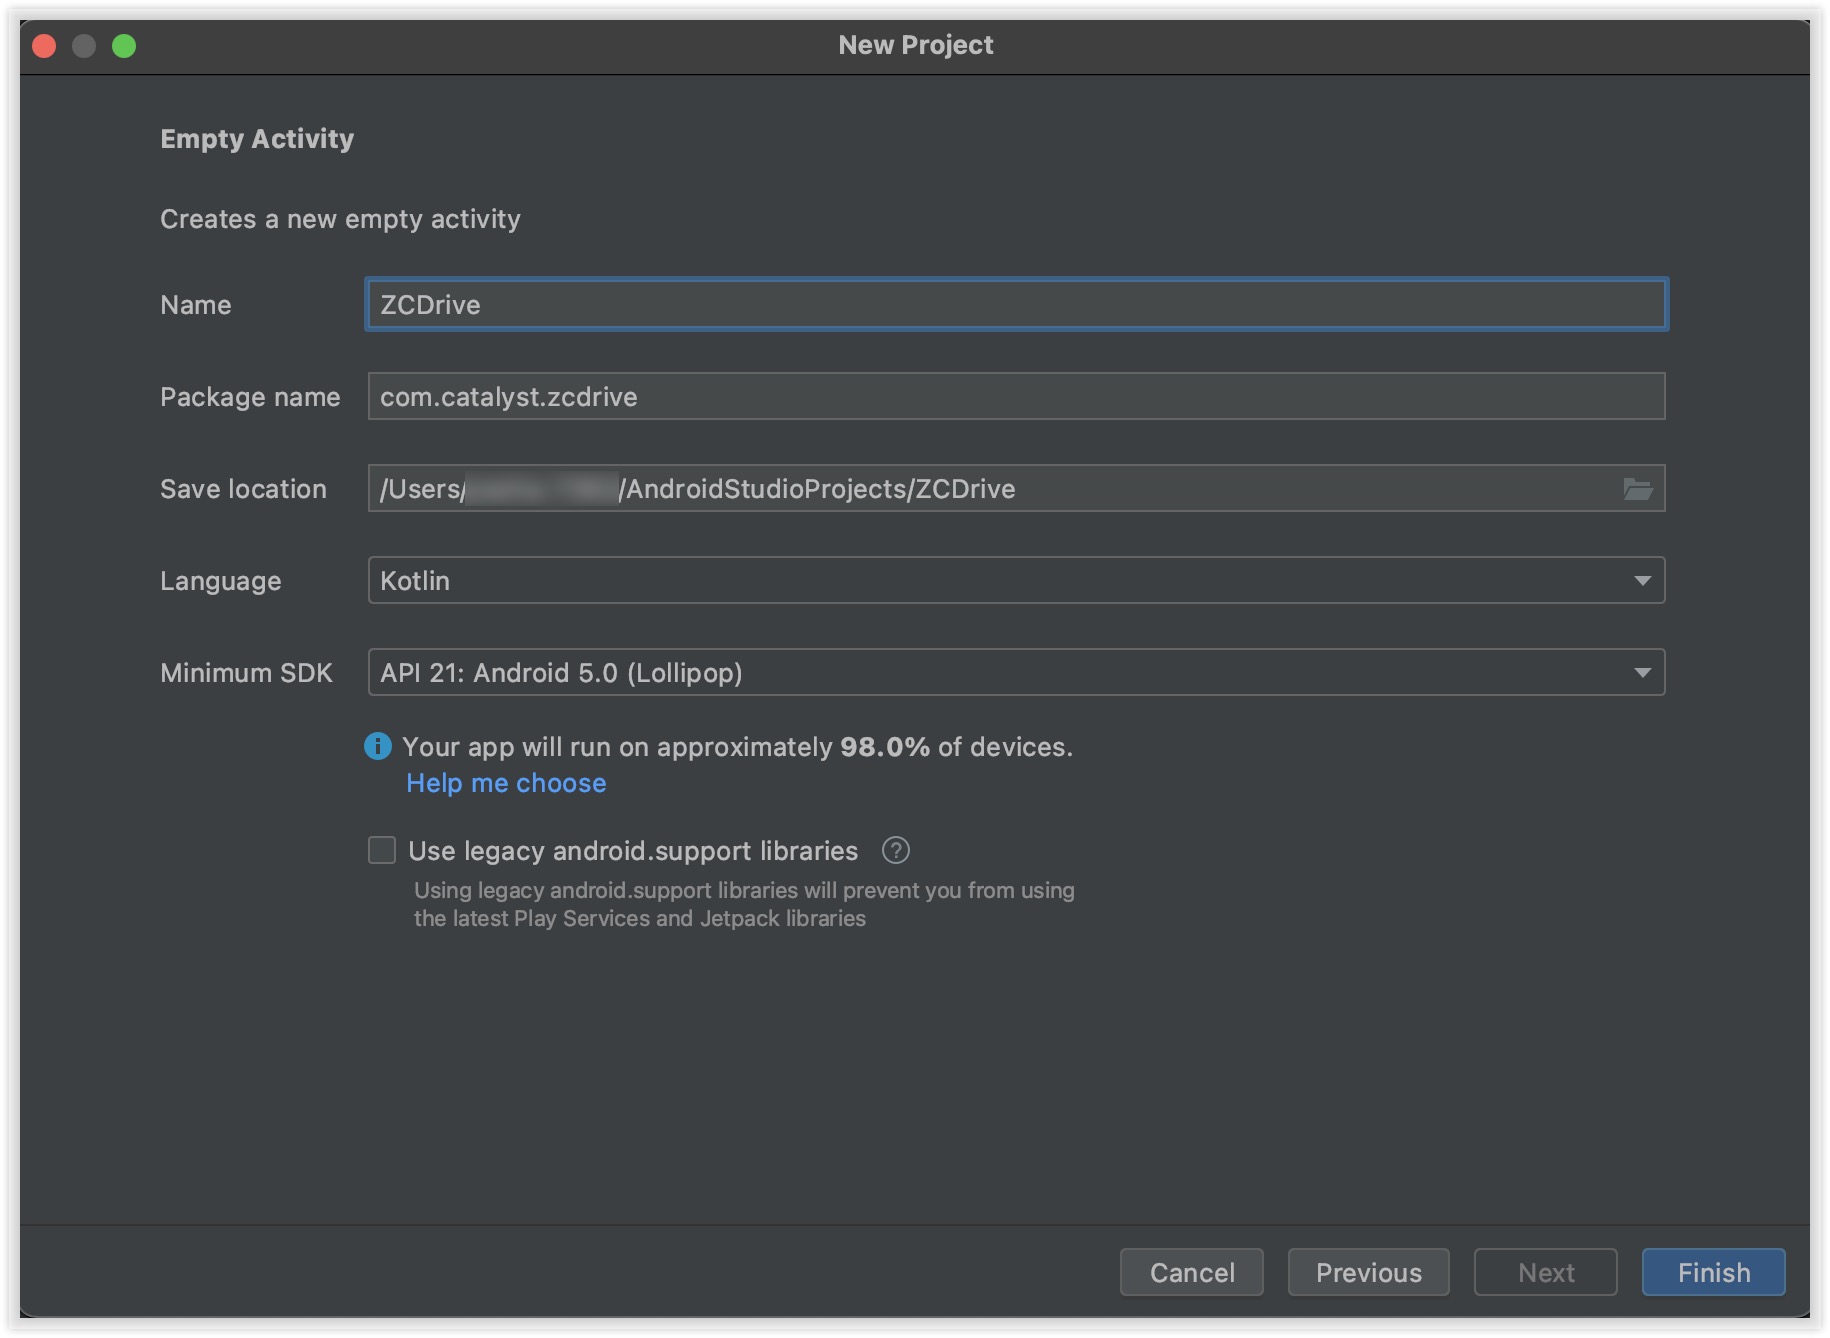Click the arrow at the Language field's right edge
1830x1338 pixels.
pyautogui.click(x=1642, y=581)
